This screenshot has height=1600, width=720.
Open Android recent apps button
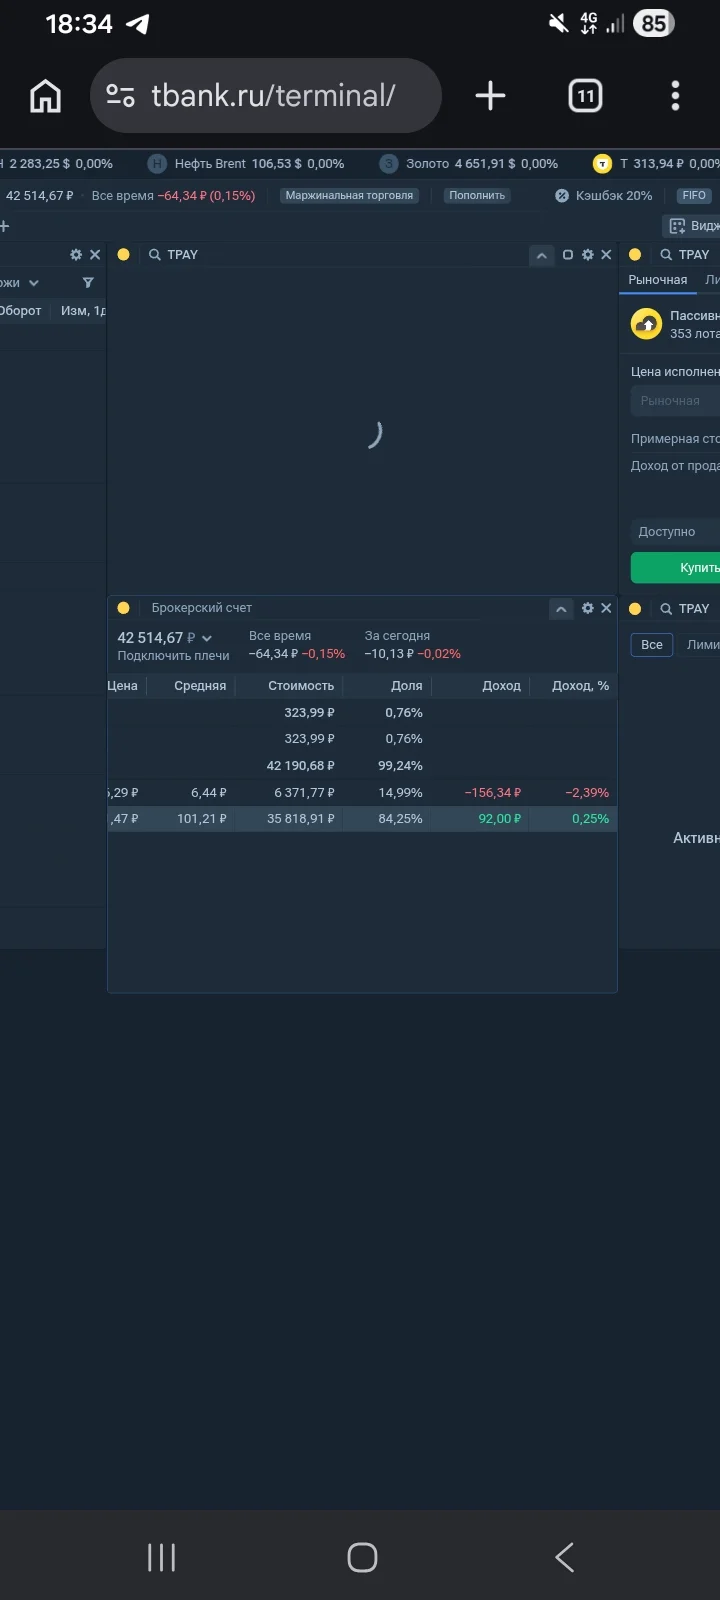pyautogui.click(x=161, y=1557)
